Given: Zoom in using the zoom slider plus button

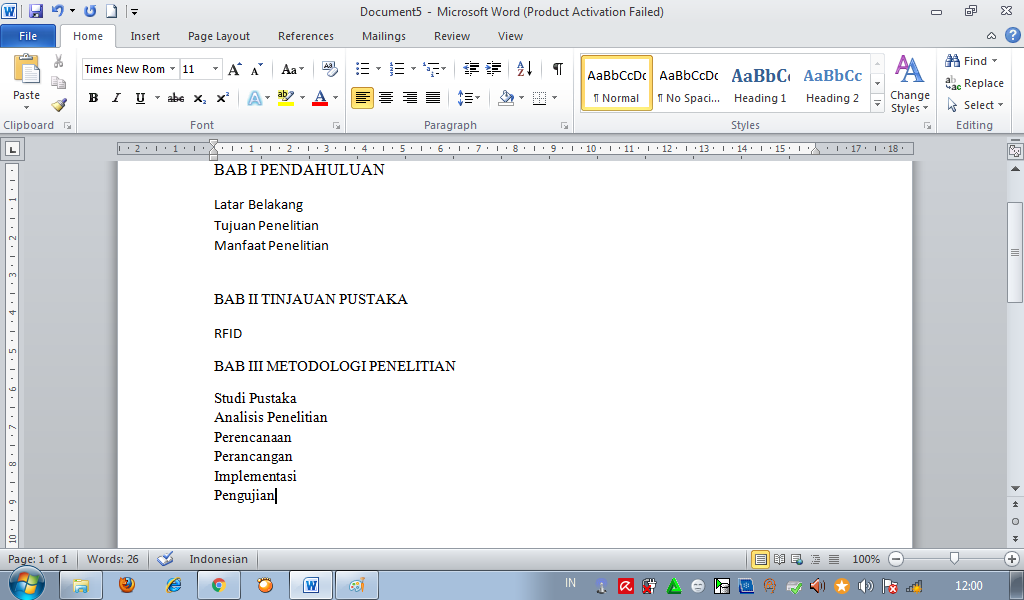Looking at the screenshot, I should [x=1009, y=560].
